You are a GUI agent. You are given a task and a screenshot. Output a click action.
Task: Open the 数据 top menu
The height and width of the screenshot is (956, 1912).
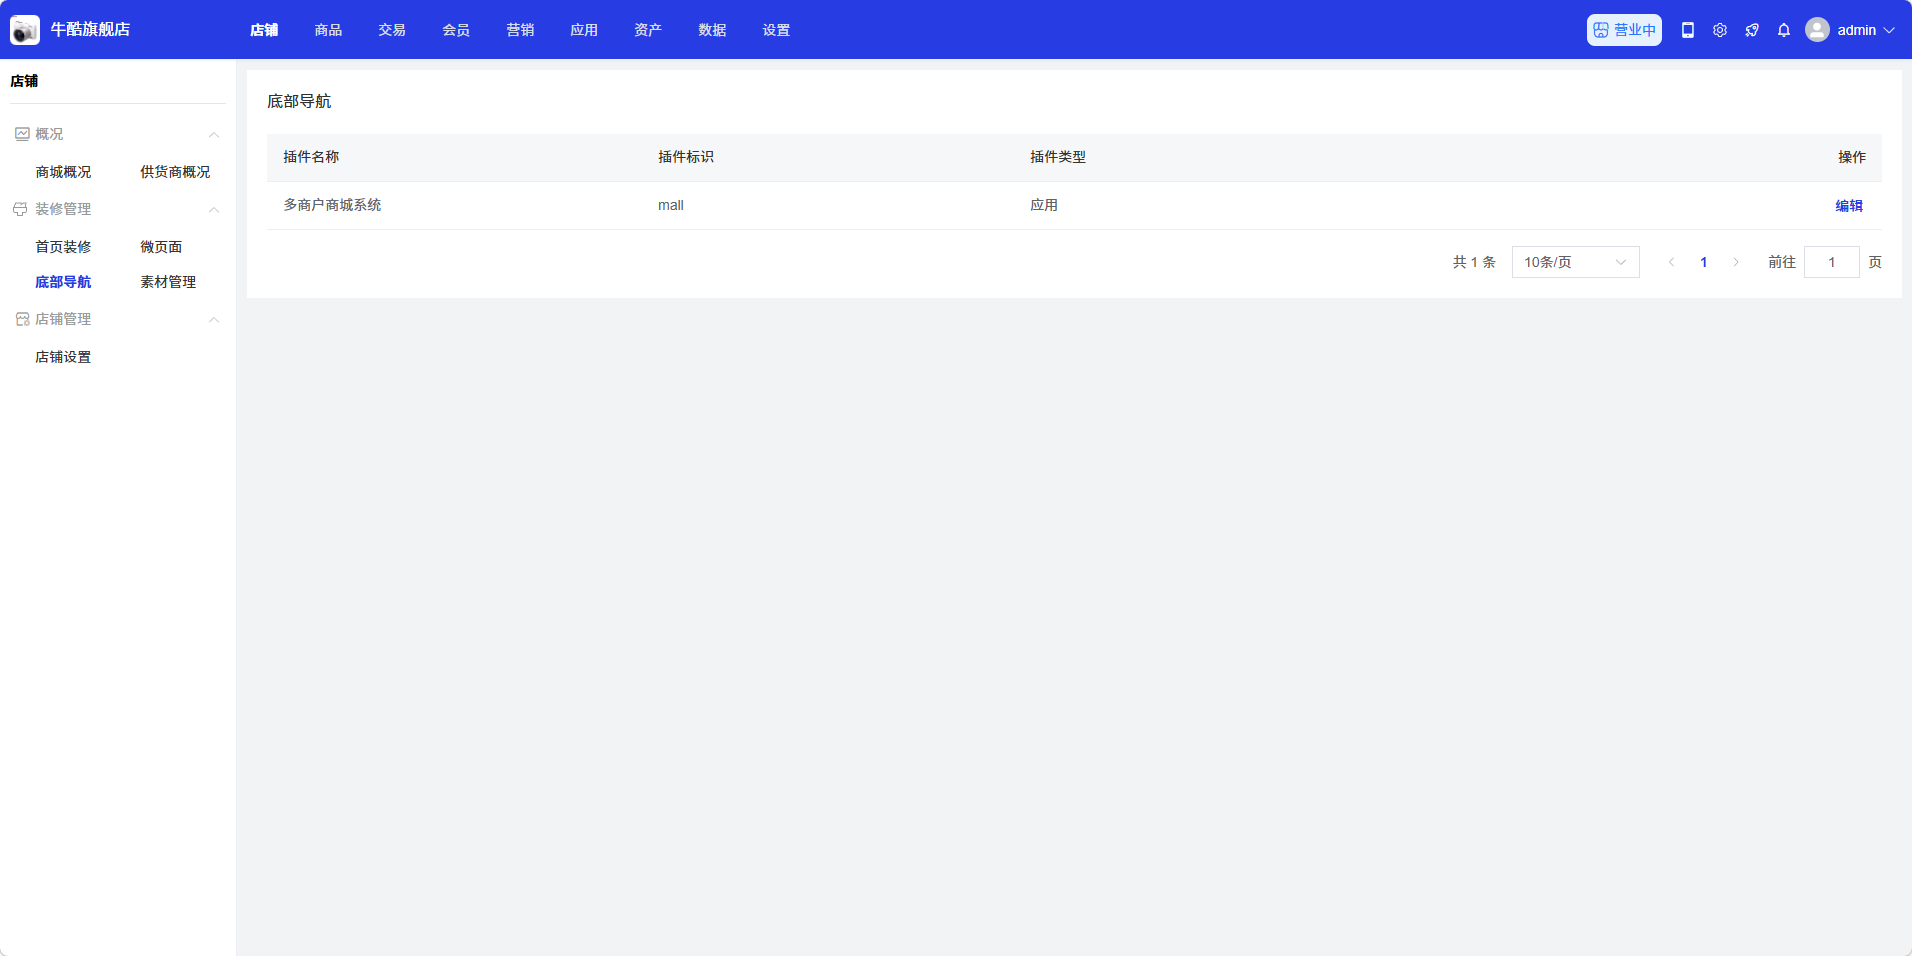pos(712,30)
